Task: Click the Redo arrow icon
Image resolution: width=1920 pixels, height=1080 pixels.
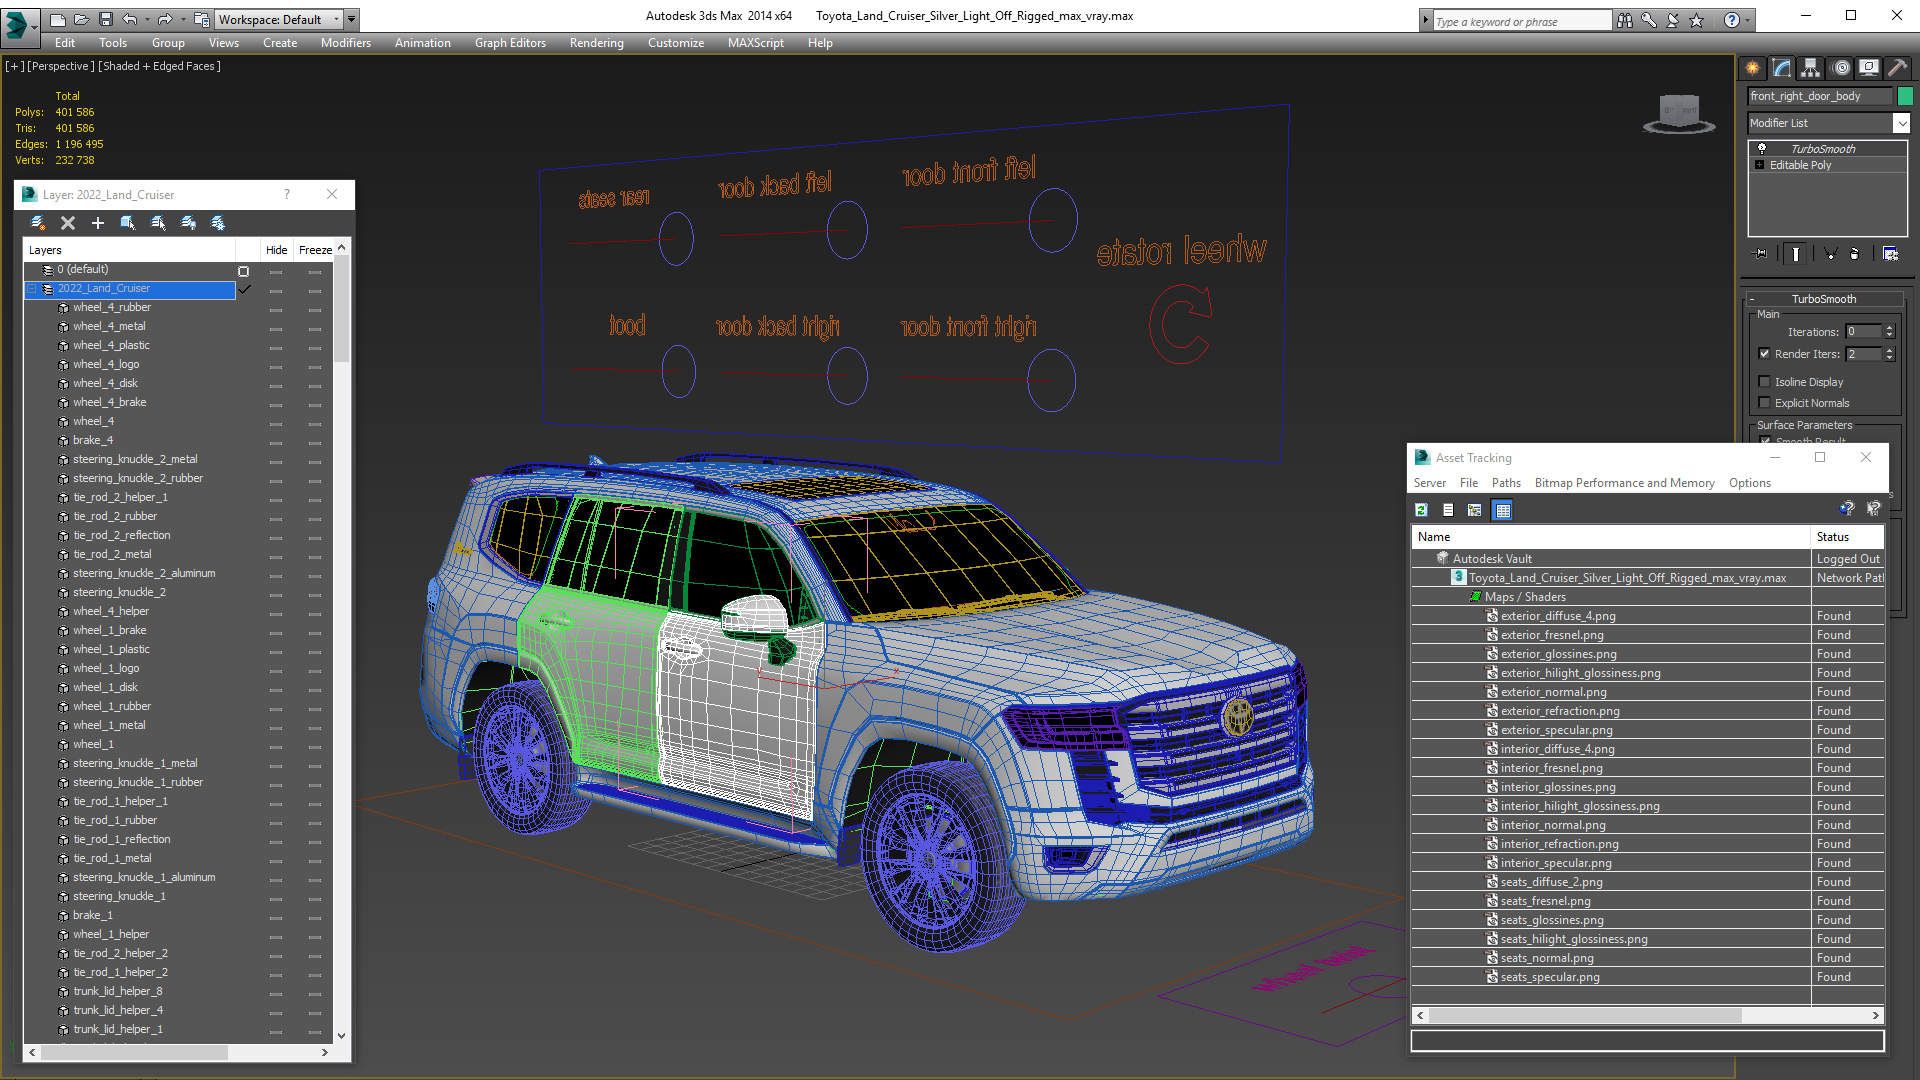Action: click(165, 19)
